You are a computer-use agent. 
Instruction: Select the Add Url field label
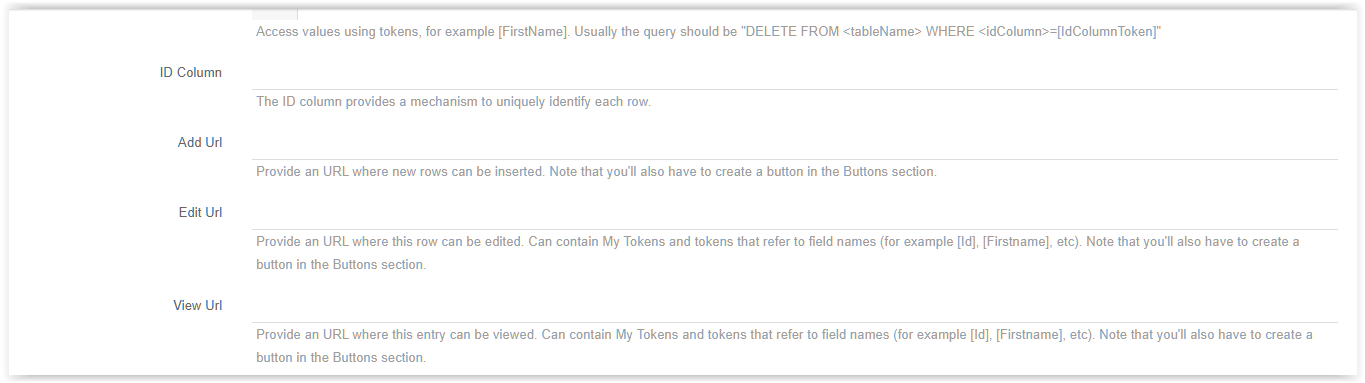200,143
